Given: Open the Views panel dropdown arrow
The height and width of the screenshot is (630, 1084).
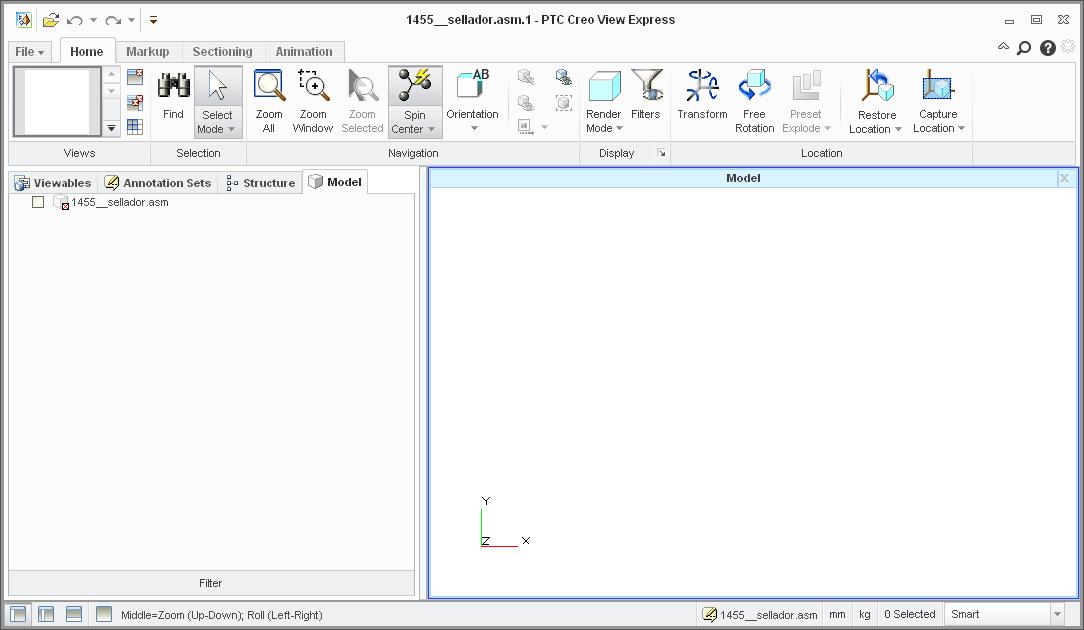Looking at the screenshot, I should pos(110,128).
